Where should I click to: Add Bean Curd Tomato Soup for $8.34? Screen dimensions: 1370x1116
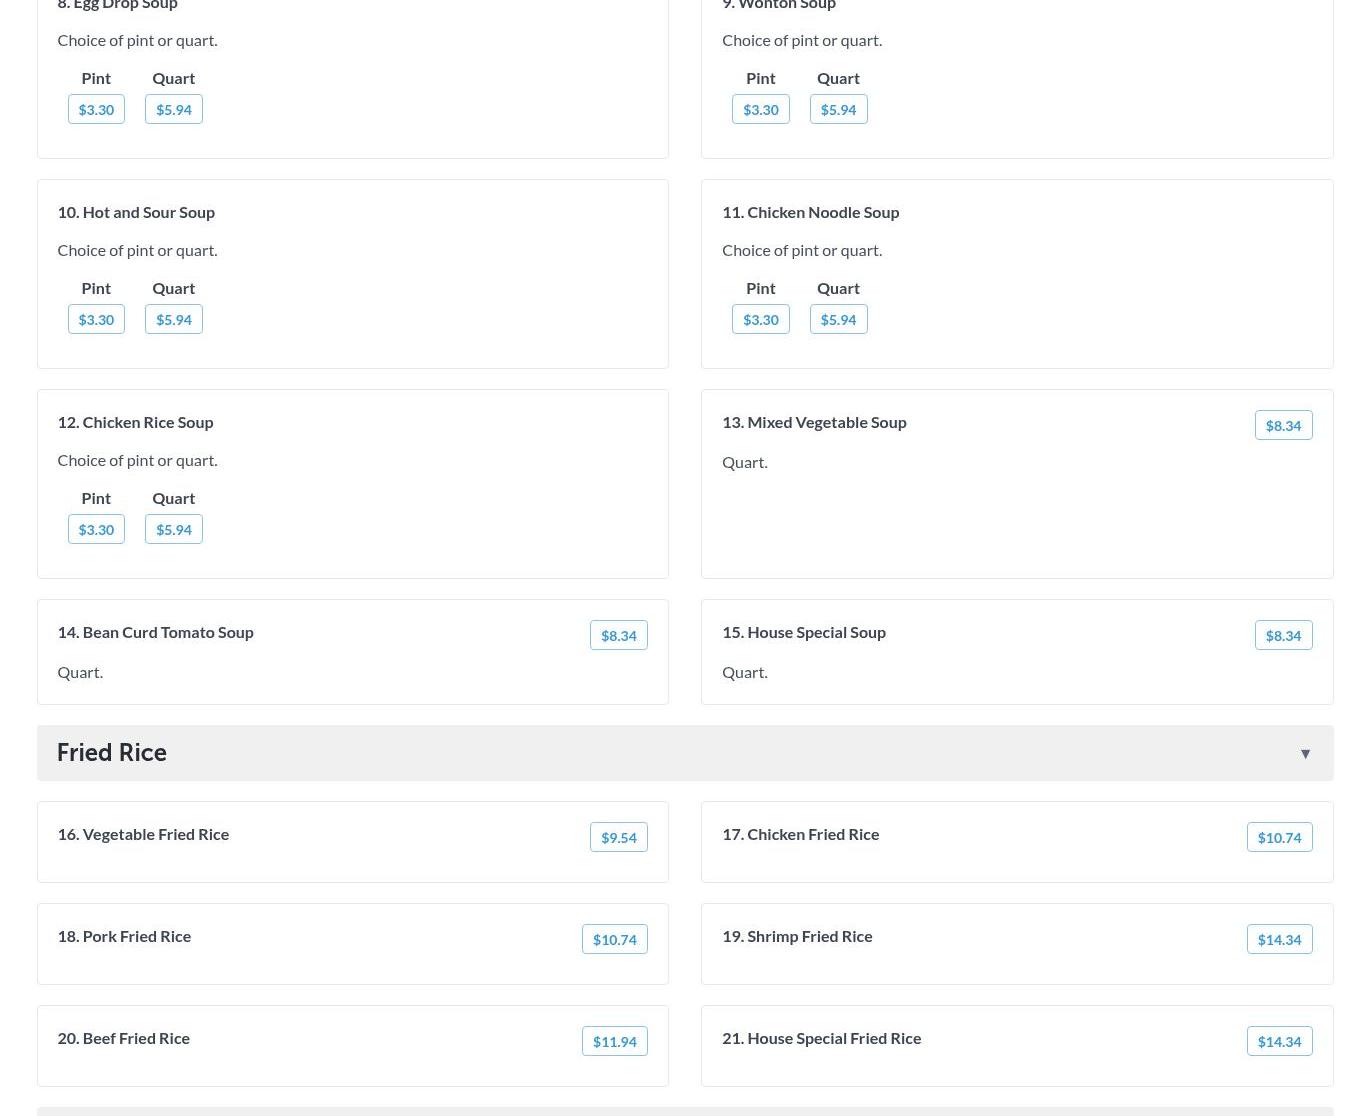[x=618, y=635]
